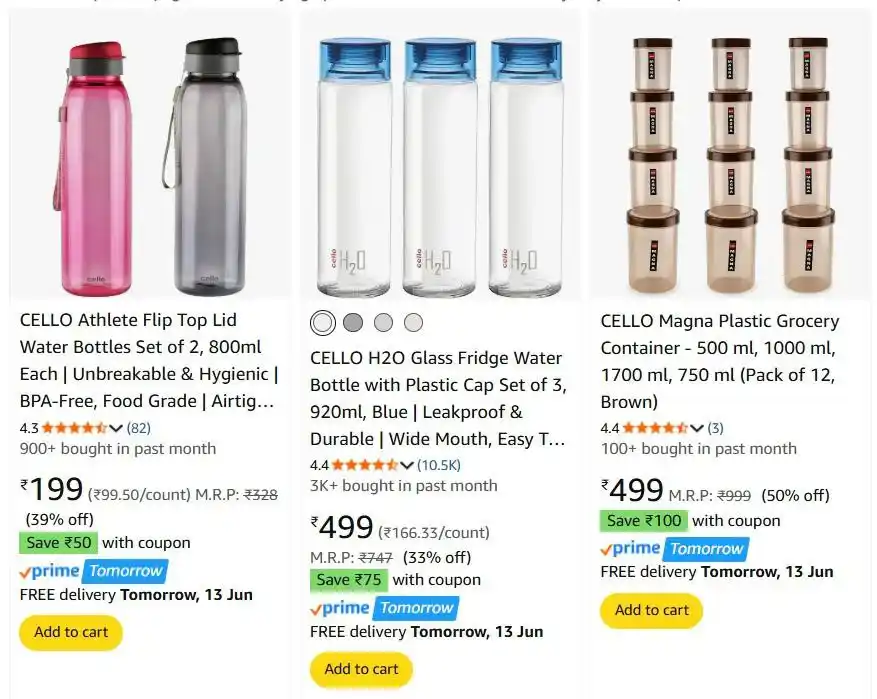Click the Save ₹75 coupon badge
This screenshot has width=877, height=699.
348,579
